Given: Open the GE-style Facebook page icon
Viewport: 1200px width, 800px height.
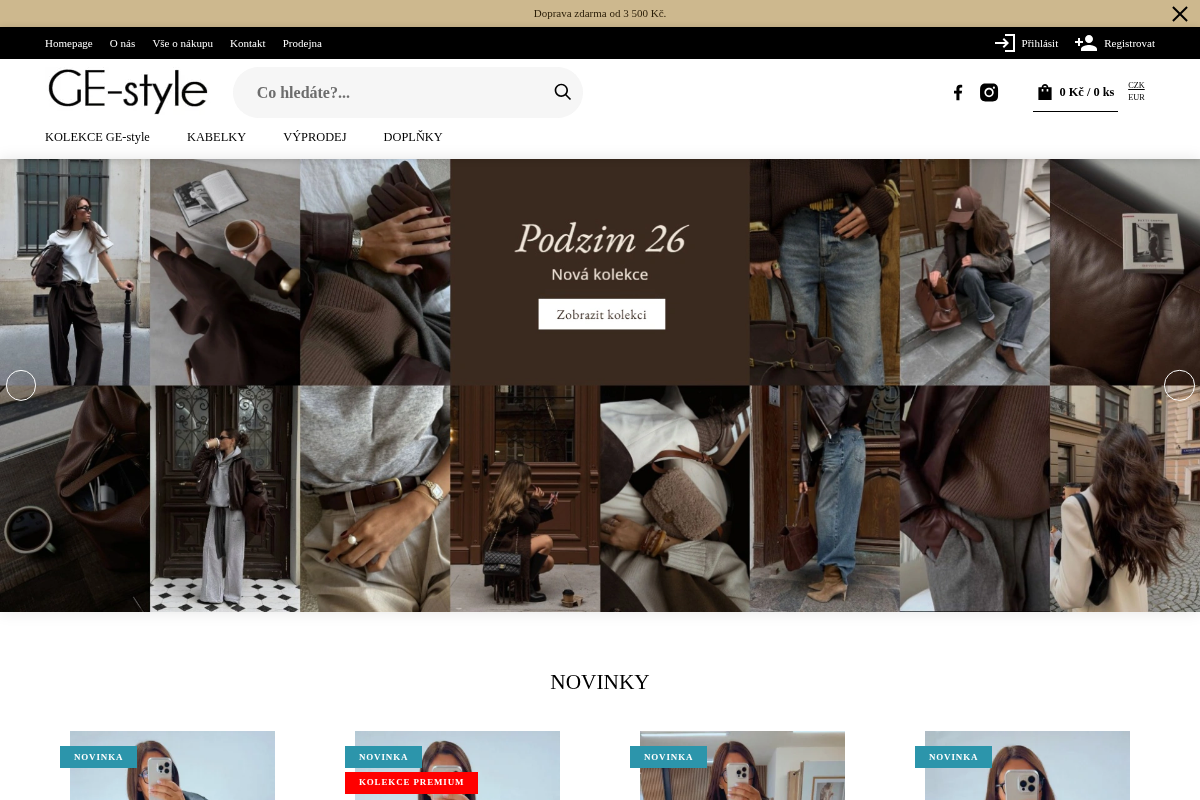Looking at the screenshot, I should point(958,92).
